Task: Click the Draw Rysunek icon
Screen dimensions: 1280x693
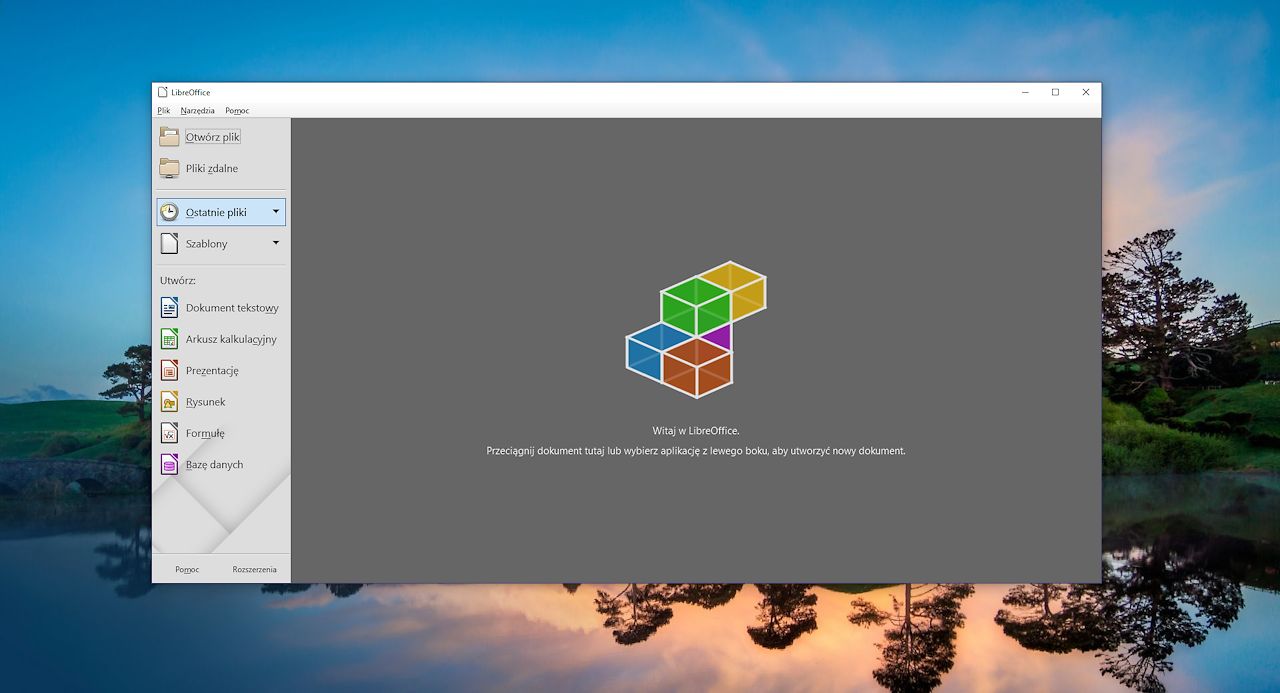Action: pos(169,402)
